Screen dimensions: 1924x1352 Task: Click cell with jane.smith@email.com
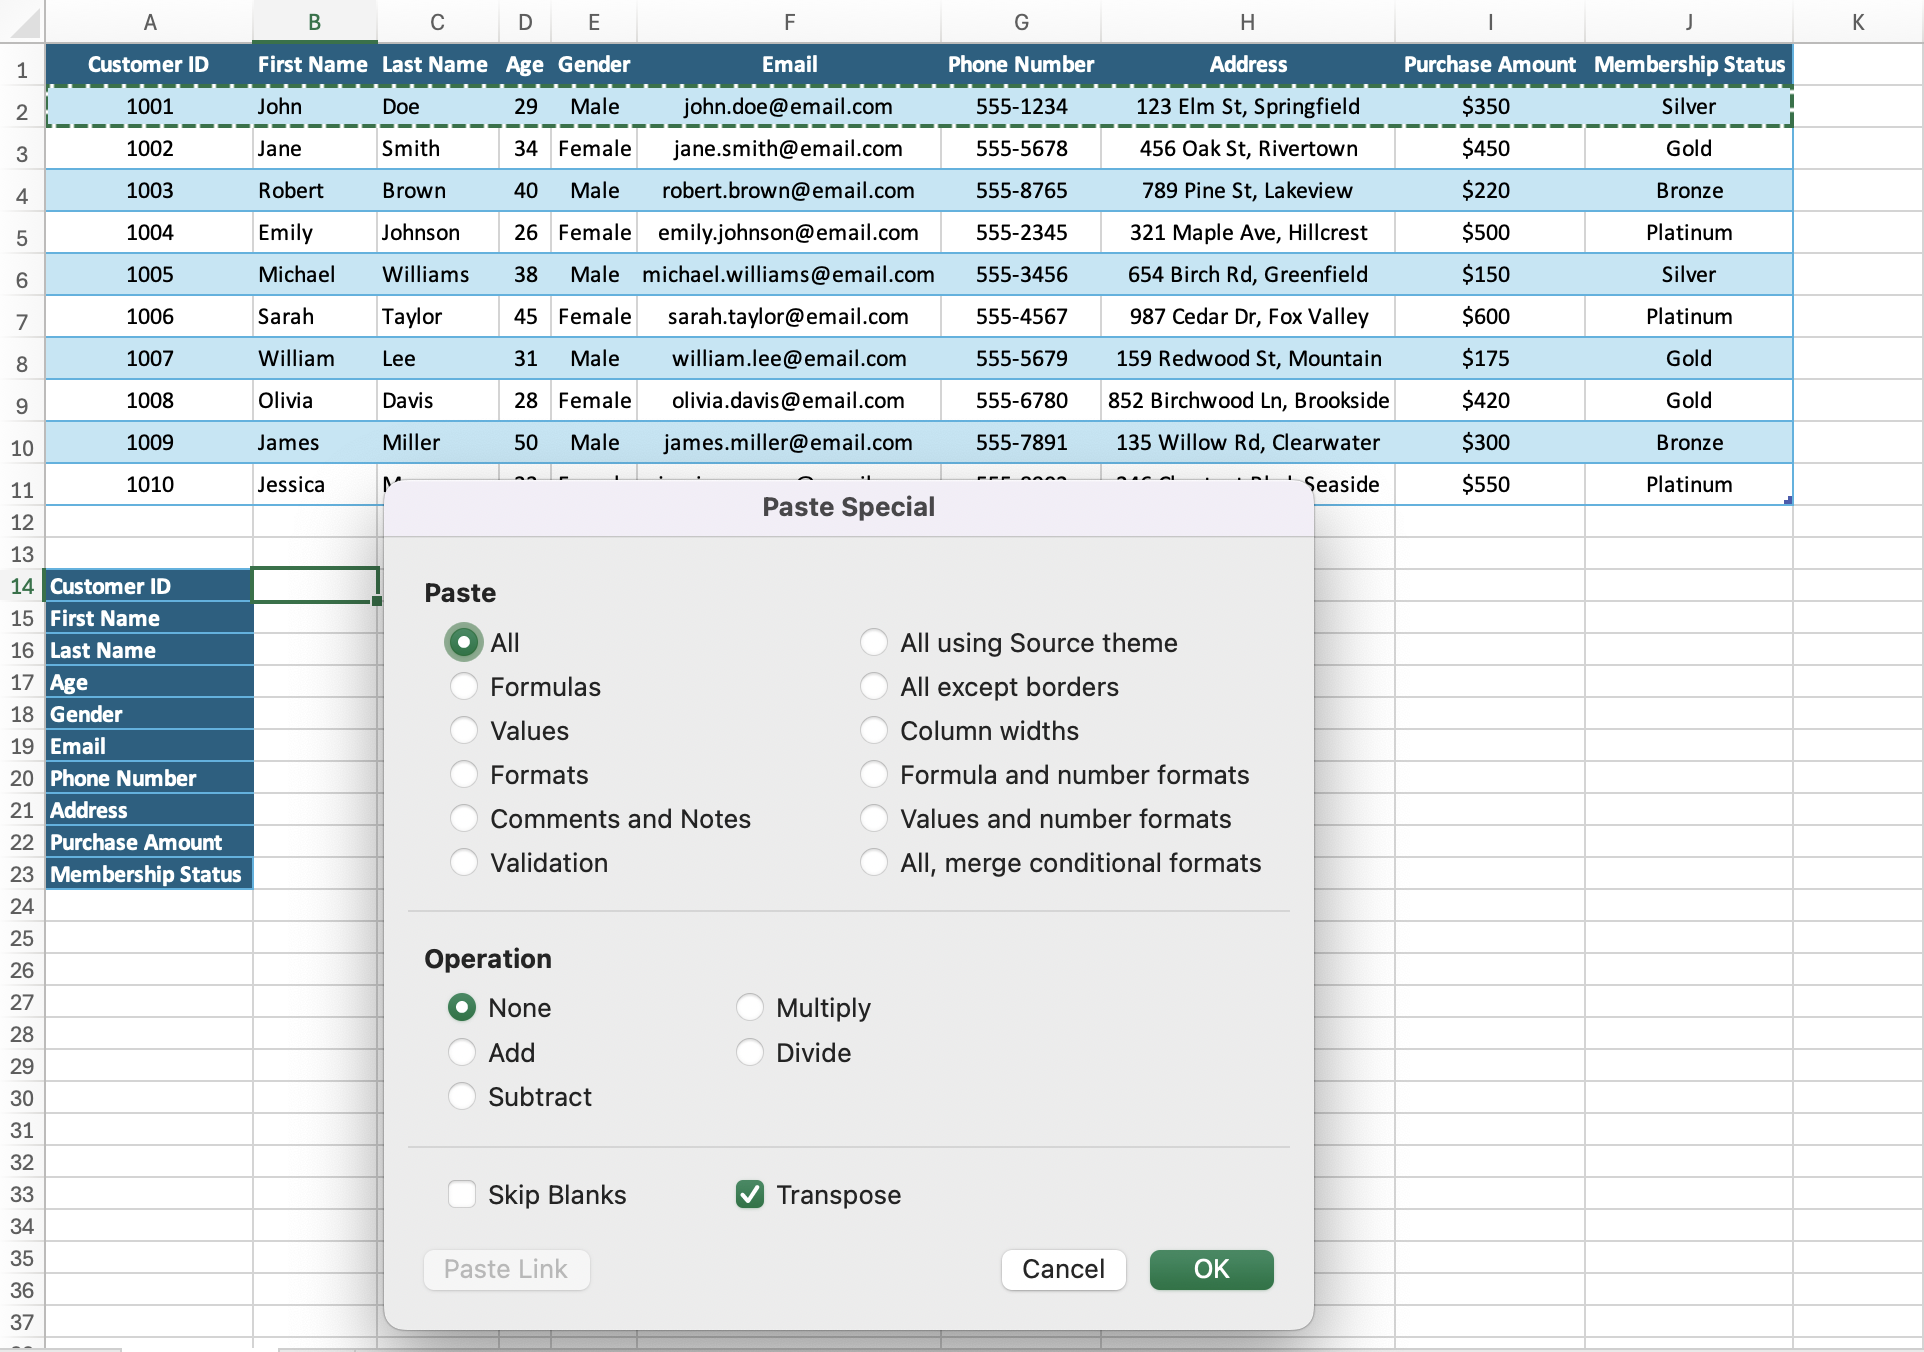tap(788, 148)
